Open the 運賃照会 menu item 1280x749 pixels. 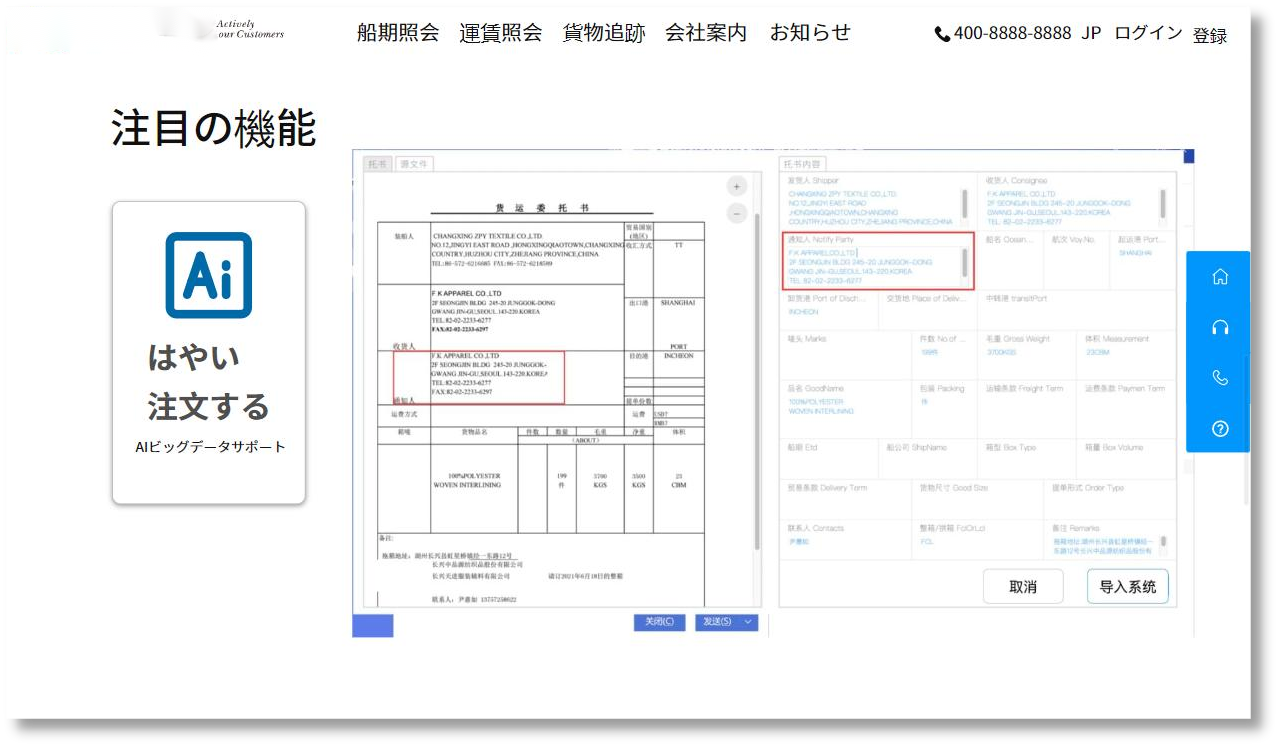click(500, 32)
